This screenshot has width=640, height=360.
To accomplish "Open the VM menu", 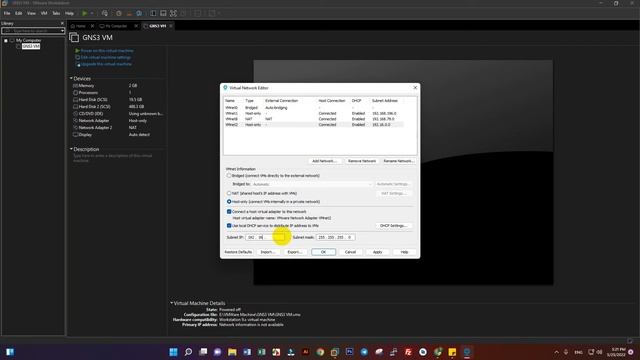I will (x=44, y=13).
